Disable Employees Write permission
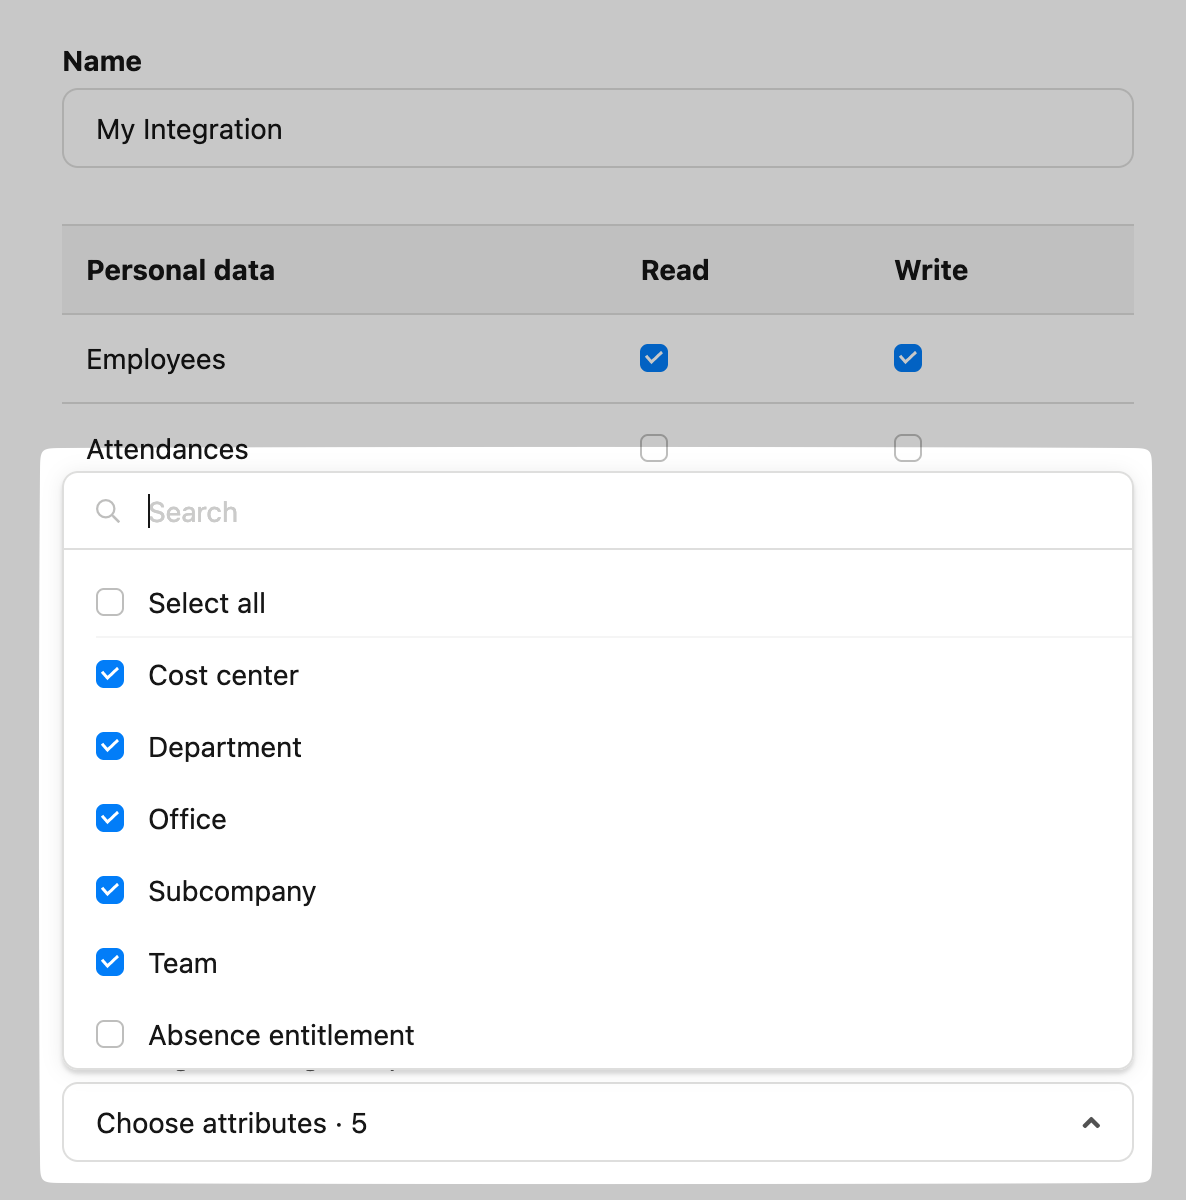This screenshot has height=1200, width=1186. (x=908, y=358)
